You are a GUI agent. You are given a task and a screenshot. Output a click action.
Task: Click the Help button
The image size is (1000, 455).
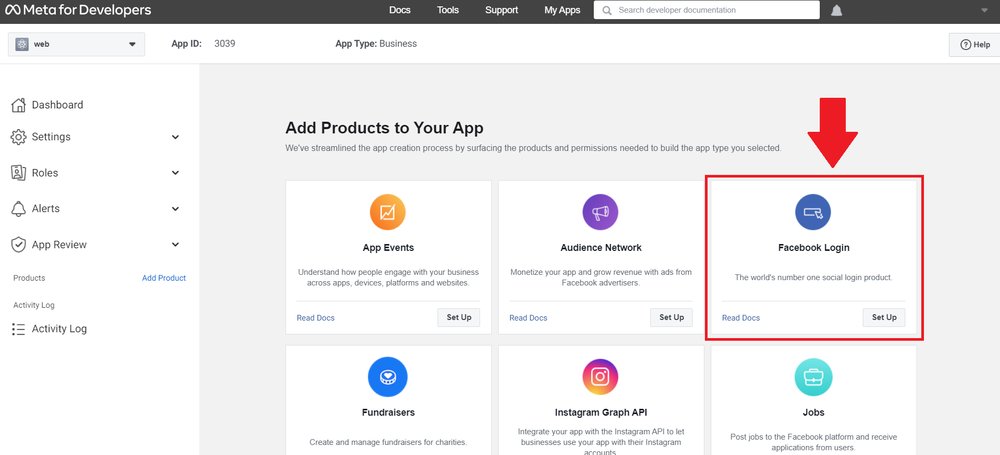click(x=974, y=45)
